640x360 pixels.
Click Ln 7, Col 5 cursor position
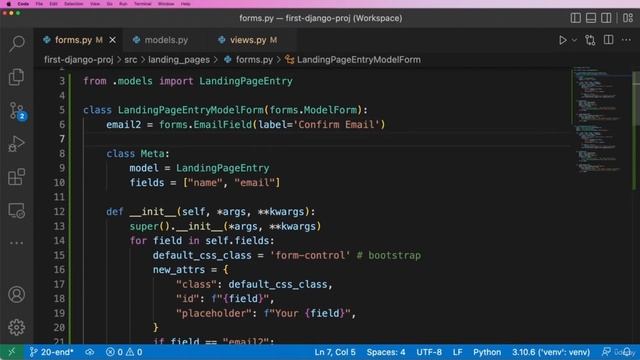335,352
